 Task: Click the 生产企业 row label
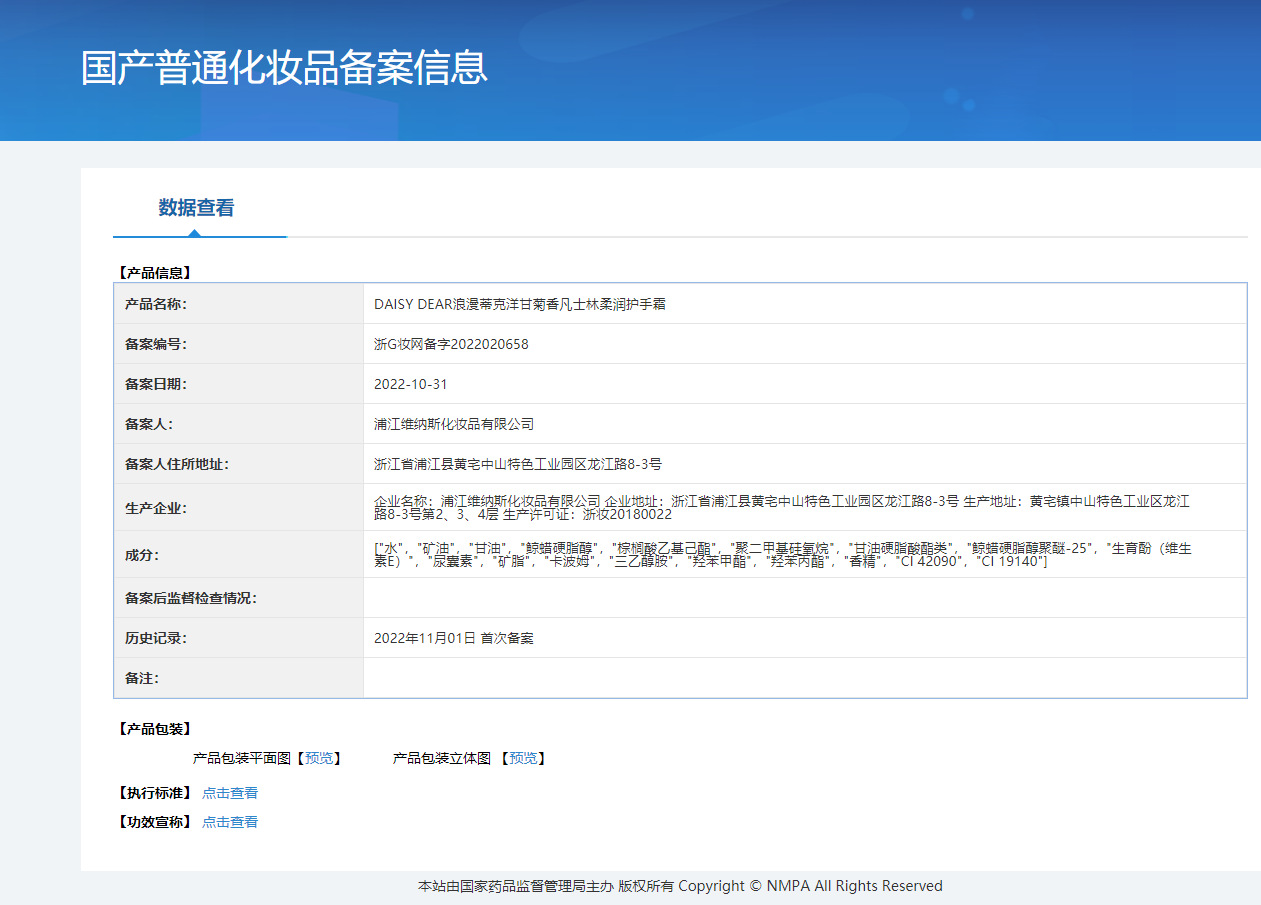pos(155,507)
